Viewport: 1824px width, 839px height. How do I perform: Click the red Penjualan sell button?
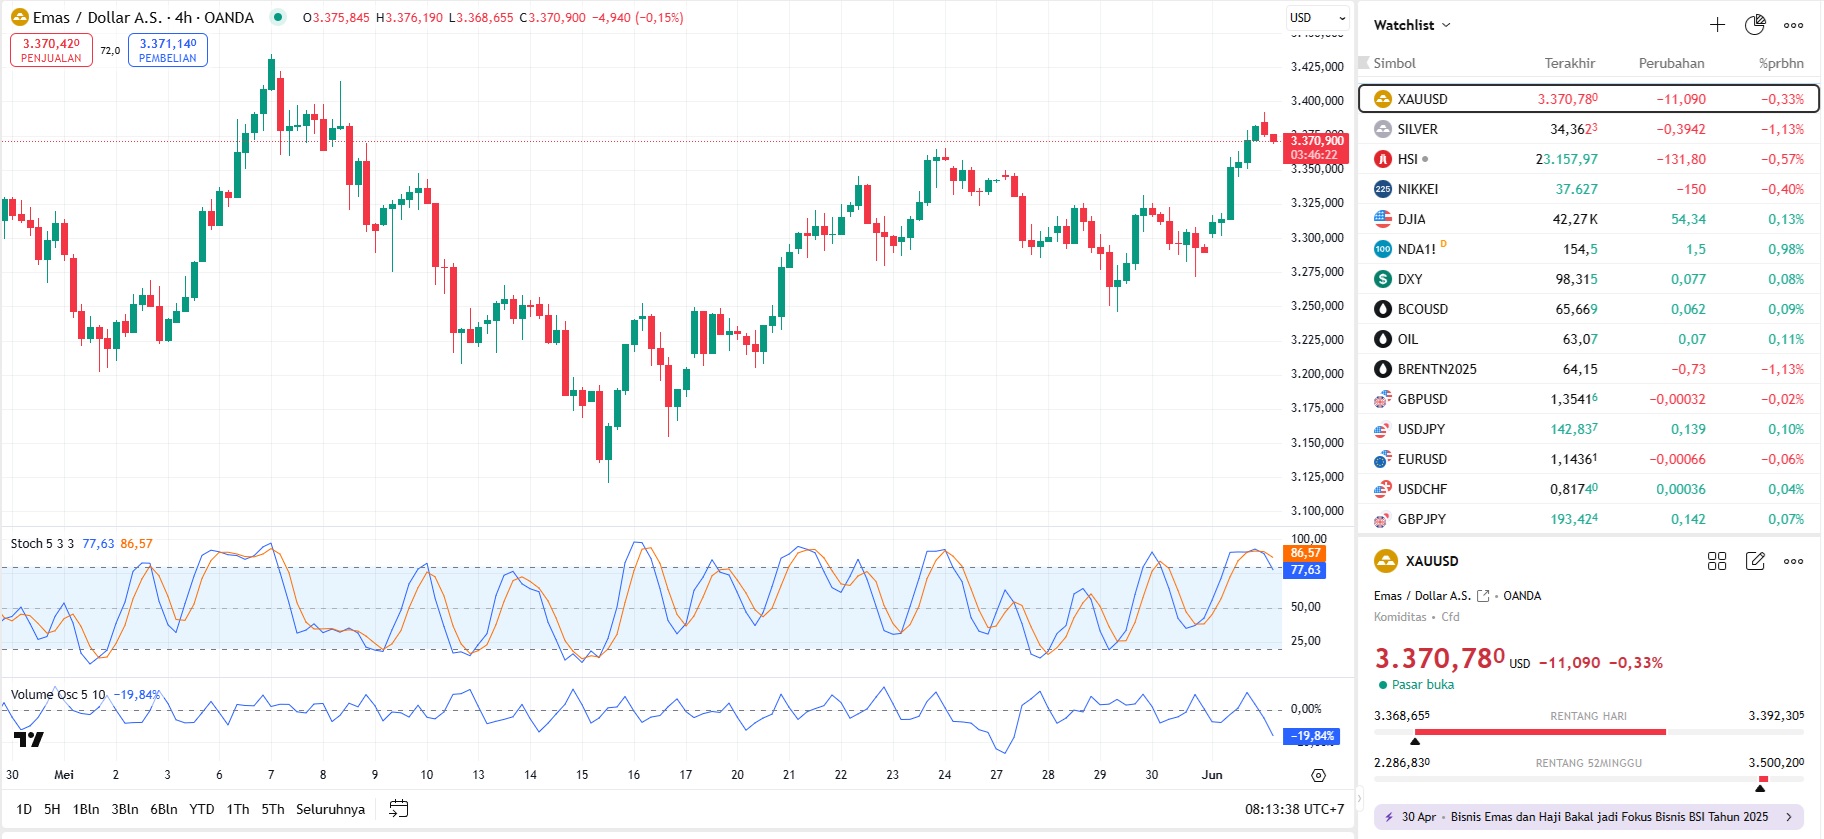tap(51, 50)
